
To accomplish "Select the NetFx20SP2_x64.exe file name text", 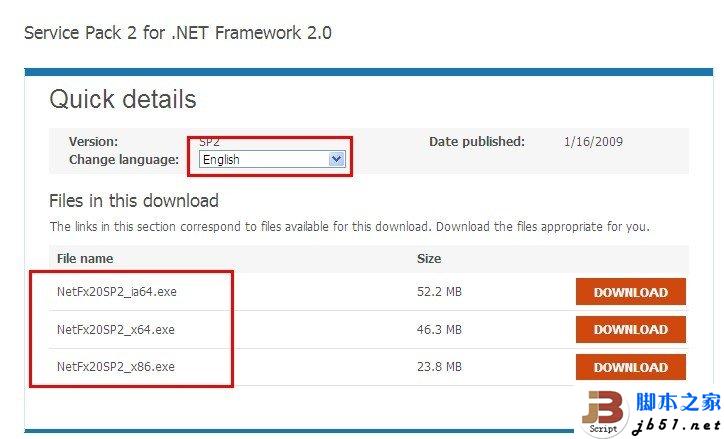I will click(115, 329).
